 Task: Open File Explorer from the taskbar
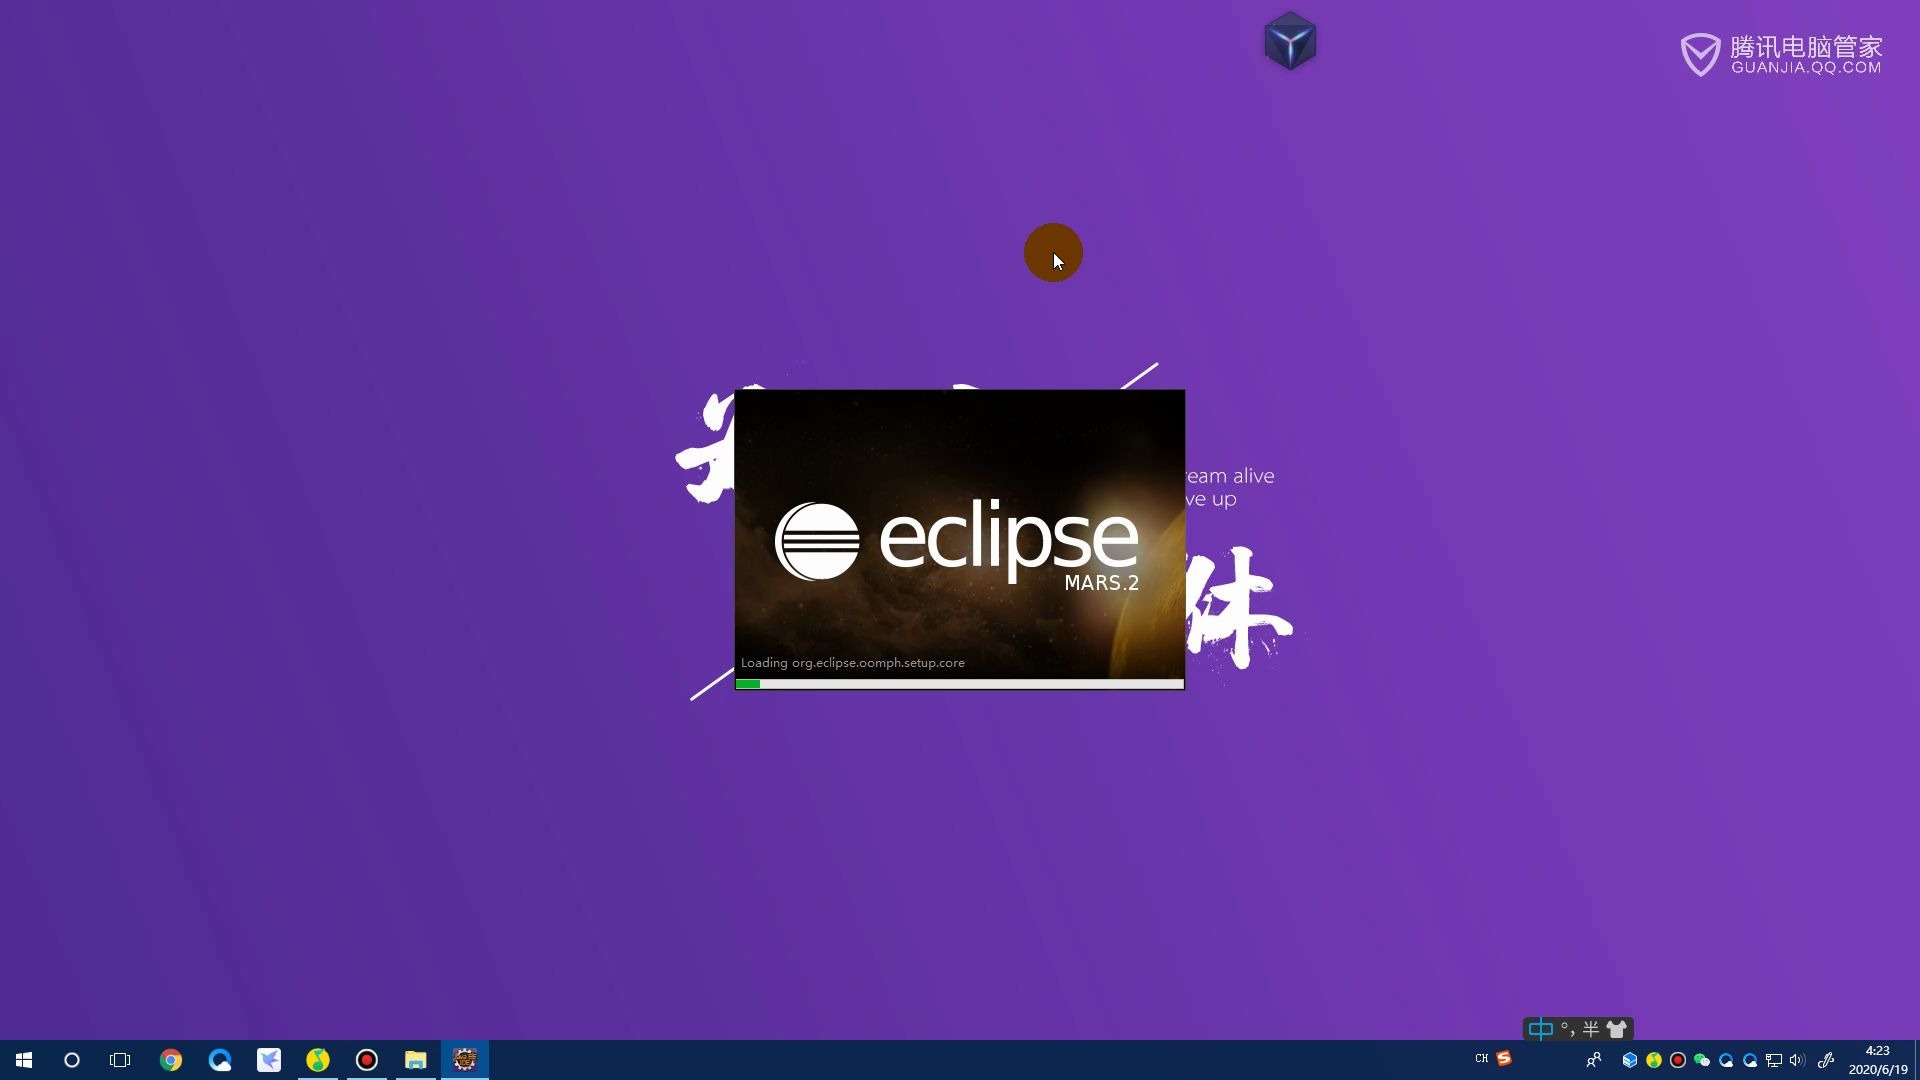point(416,1060)
